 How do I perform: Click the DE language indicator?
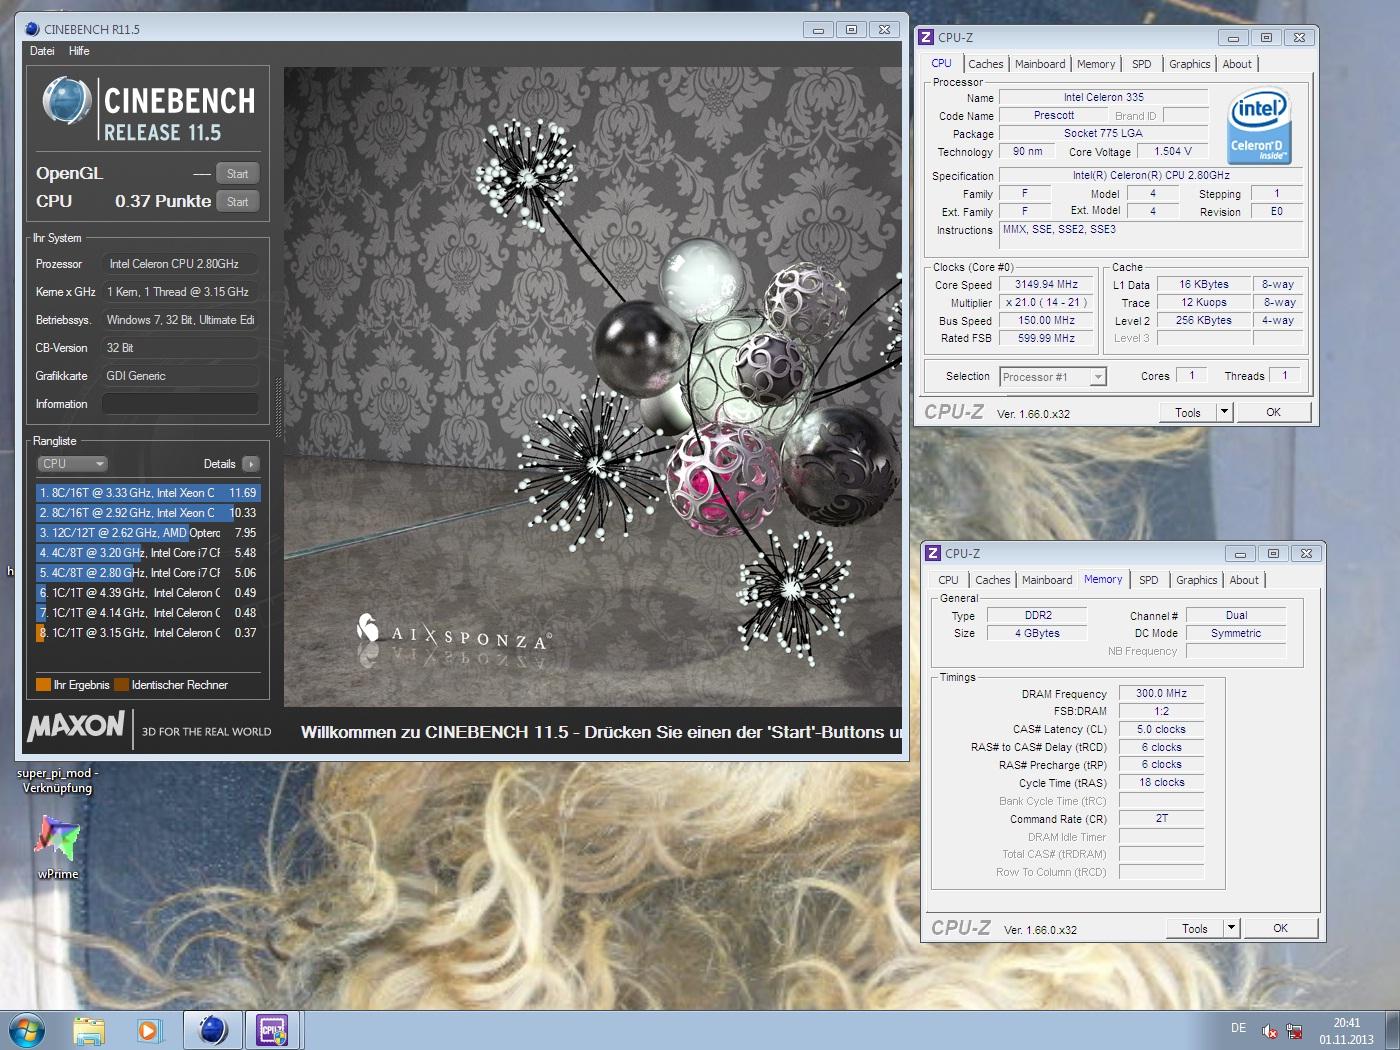(x=1238, y=1028)
